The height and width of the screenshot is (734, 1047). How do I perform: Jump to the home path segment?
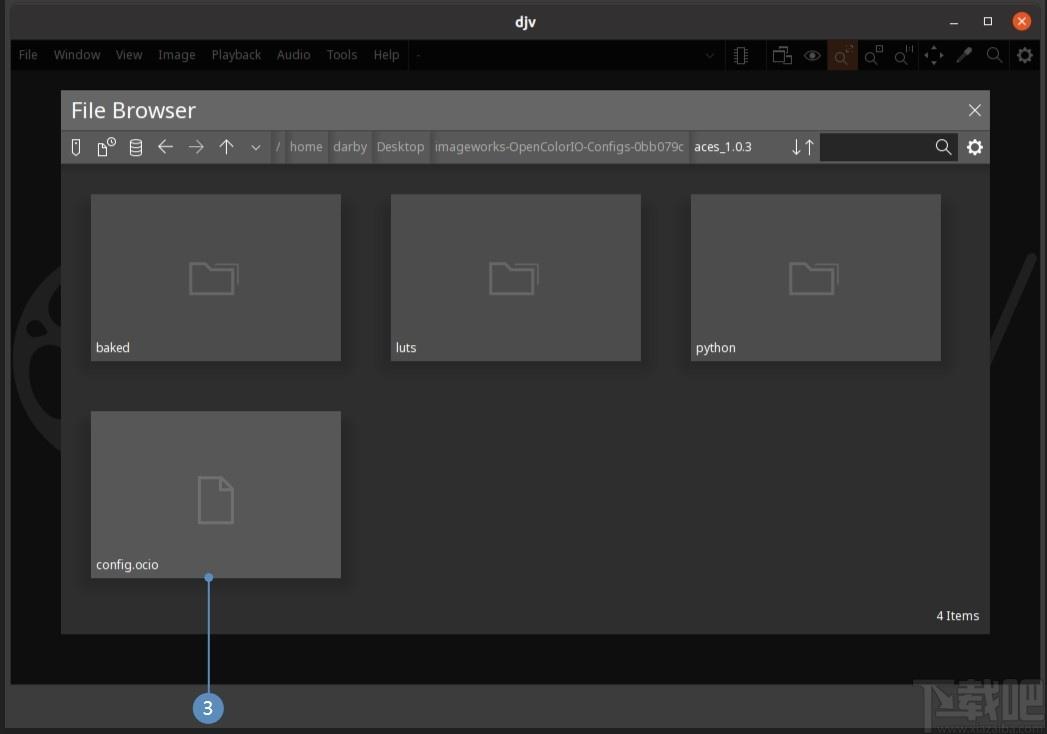click(x=306, y=147)
